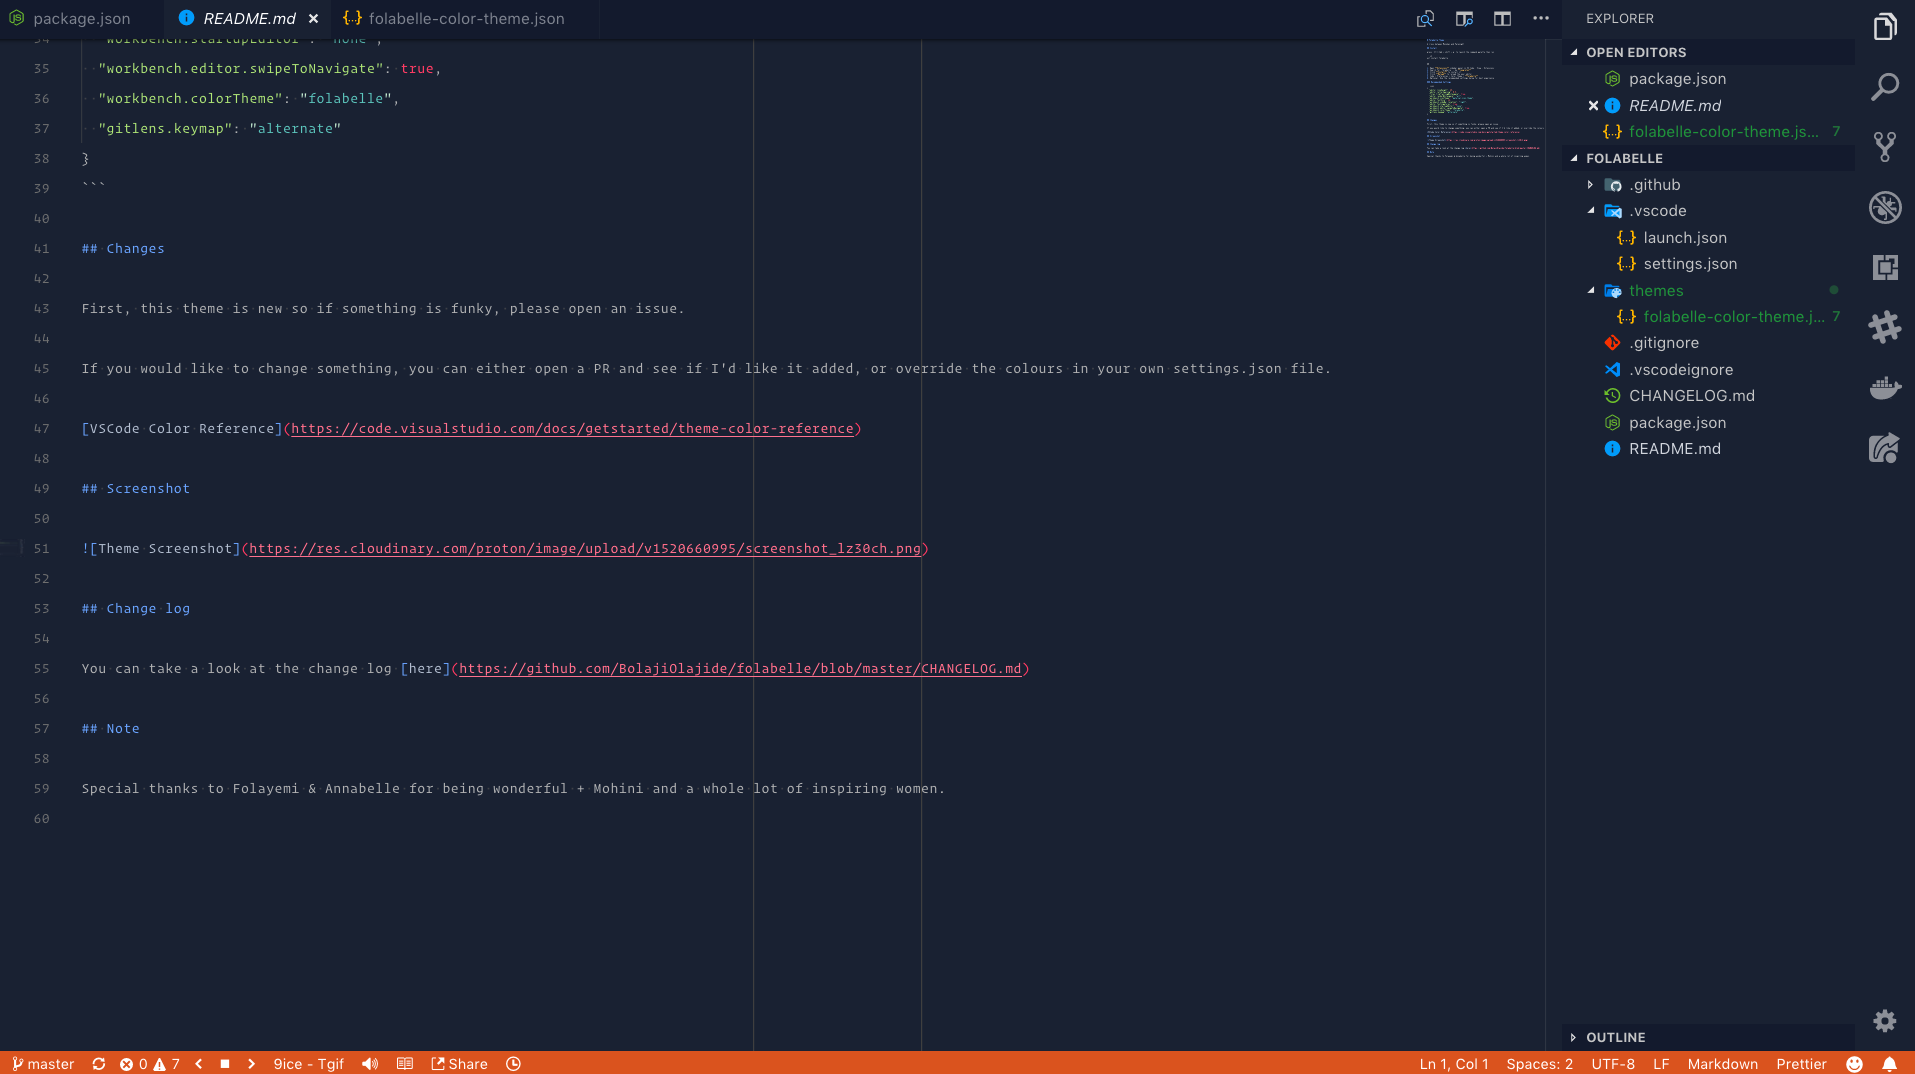This screenshot has width=1915, height=1074.
Task: Click the GitHub CHANGELOG.md URL
Action: click(740, 669)
